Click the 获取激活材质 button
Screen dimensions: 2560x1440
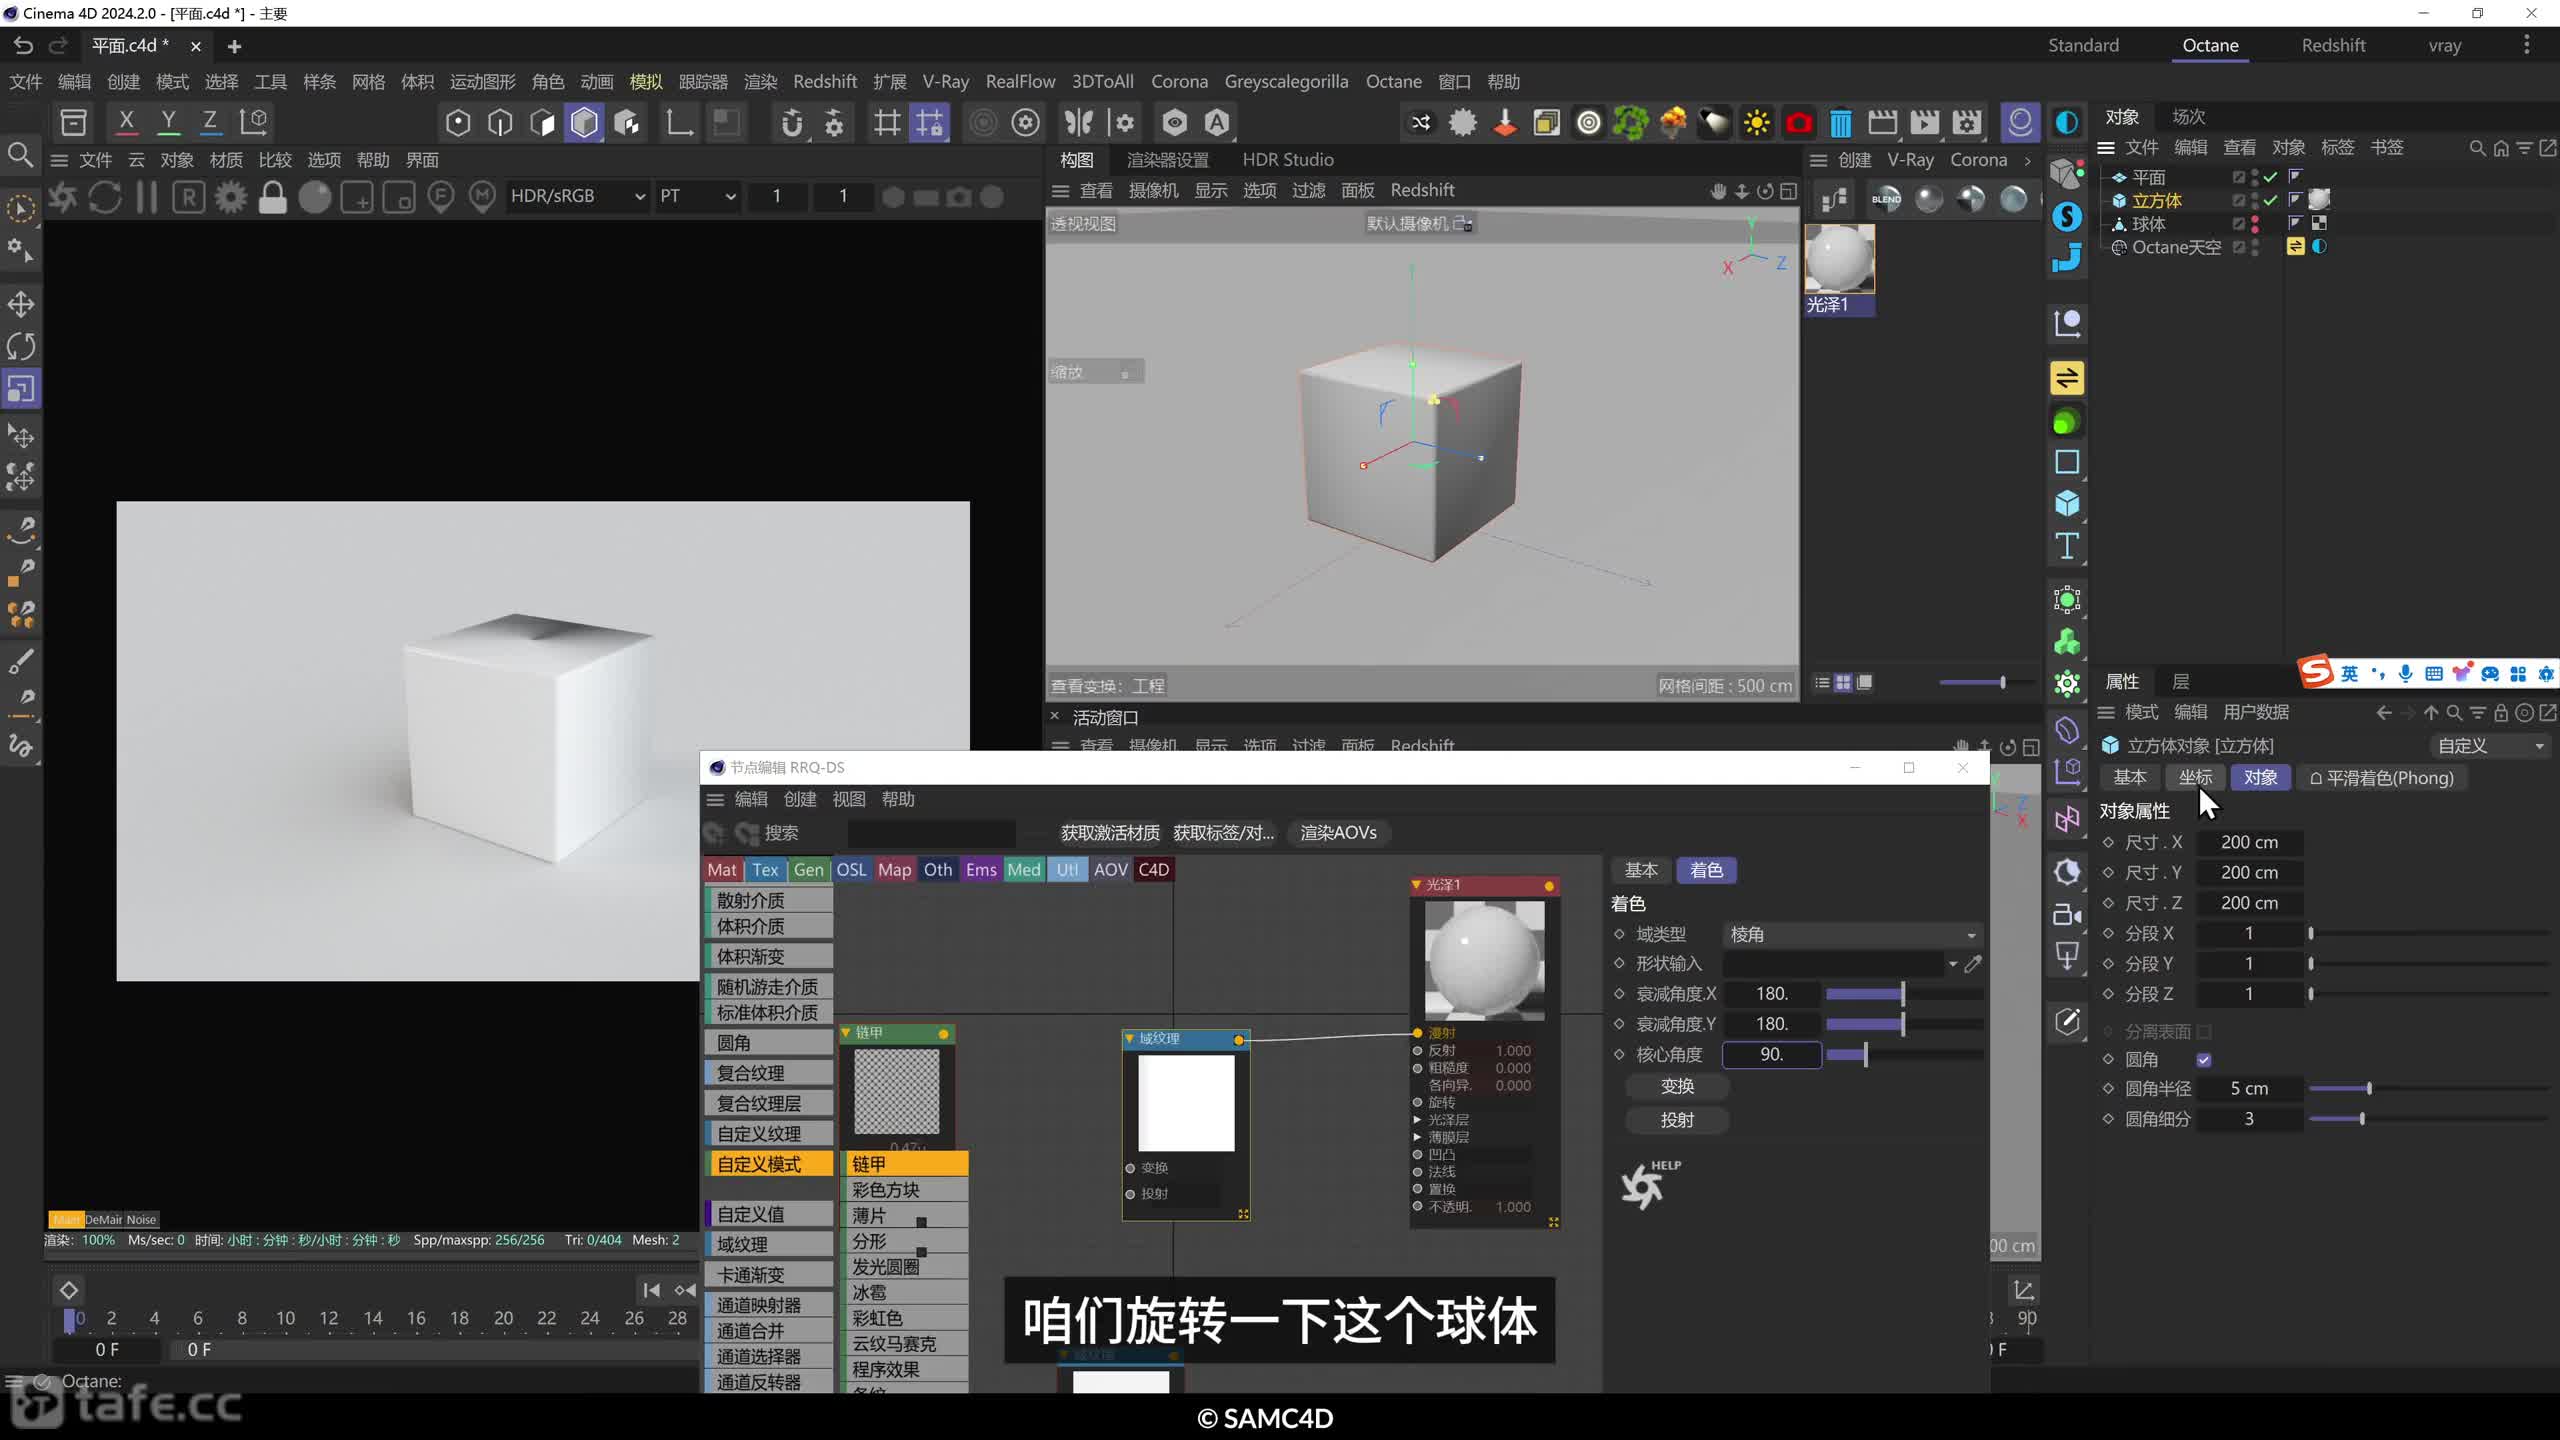(x=1110, y=833)
